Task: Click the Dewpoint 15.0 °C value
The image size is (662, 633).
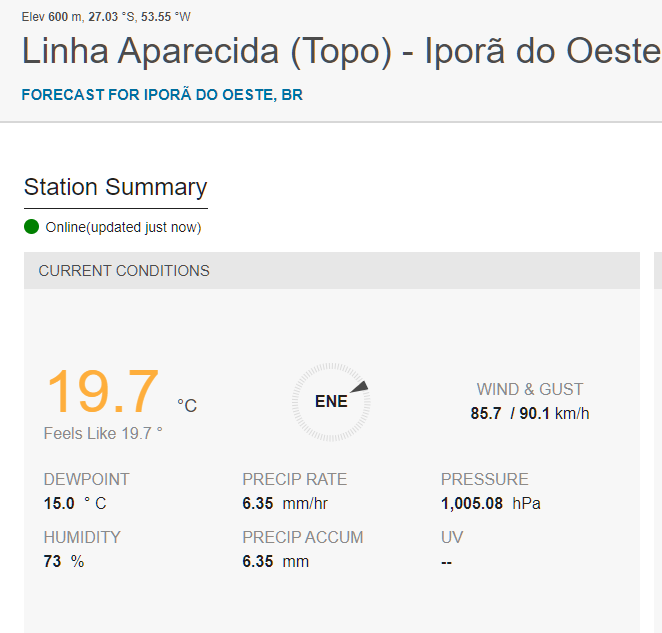Action: (x=75, y=503)
